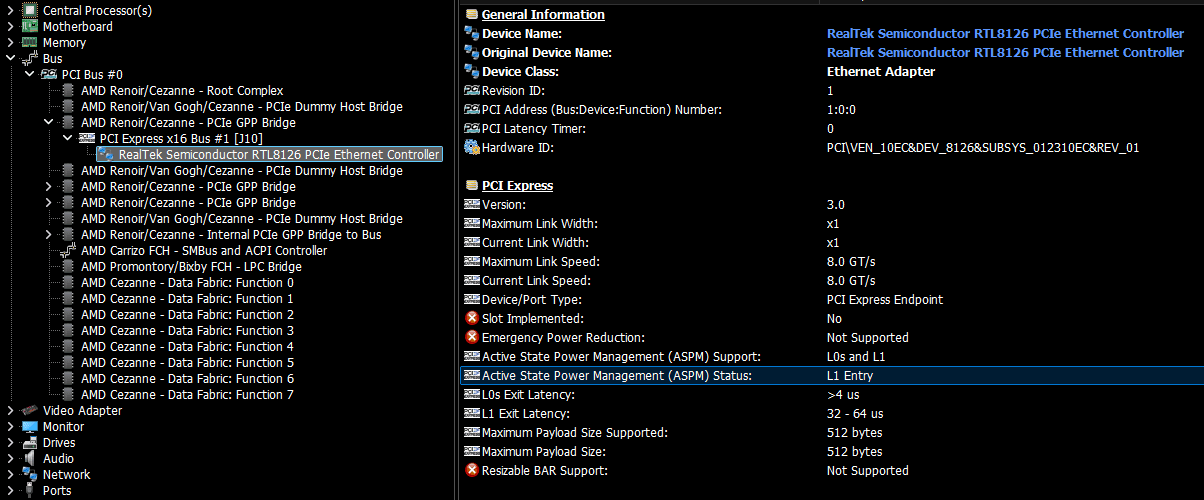Click the Monitor icon in tree
This screenshot has height=500, width=1204.
[29, 427]
